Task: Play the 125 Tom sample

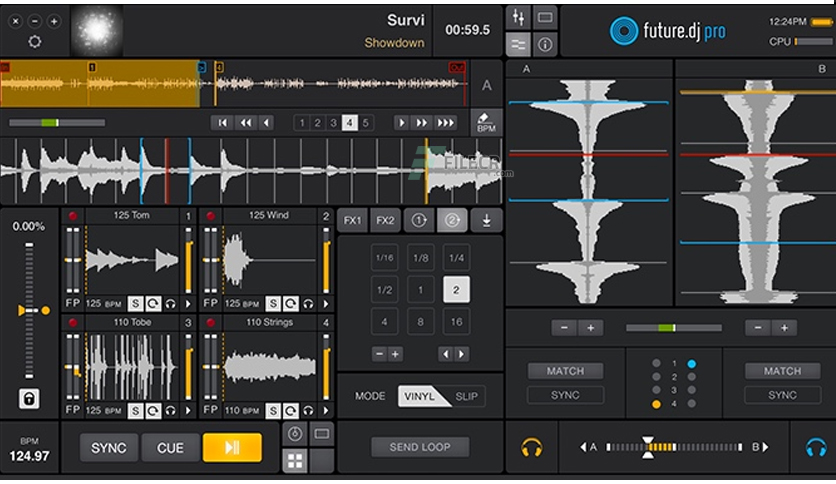Action: click(x=188, y=304)
